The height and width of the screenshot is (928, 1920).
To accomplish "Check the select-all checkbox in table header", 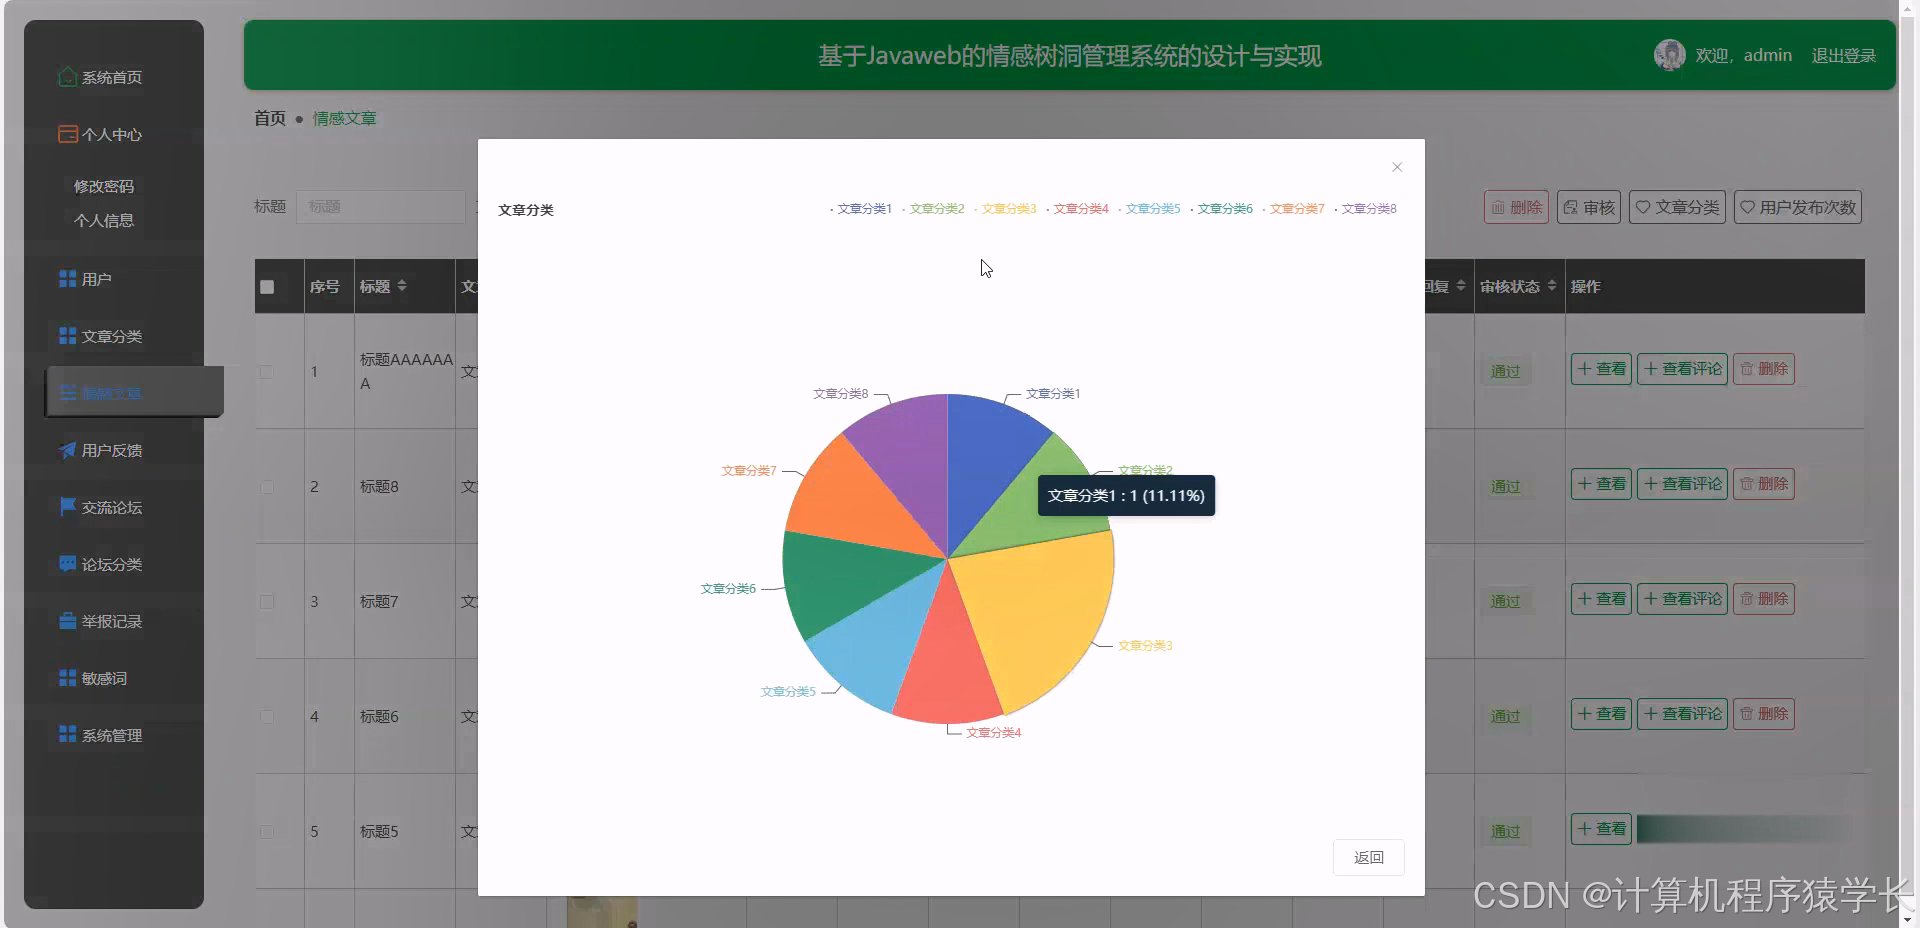I will coord(267,287).
